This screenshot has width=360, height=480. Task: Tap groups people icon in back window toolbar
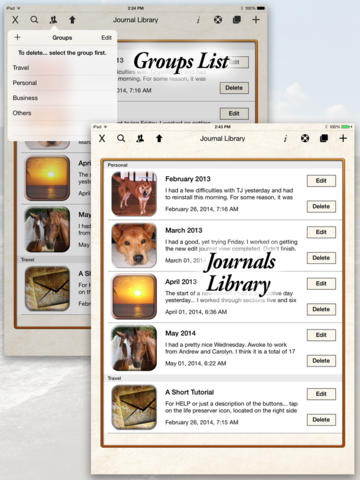pyautogui.click(x=53, y=20)
